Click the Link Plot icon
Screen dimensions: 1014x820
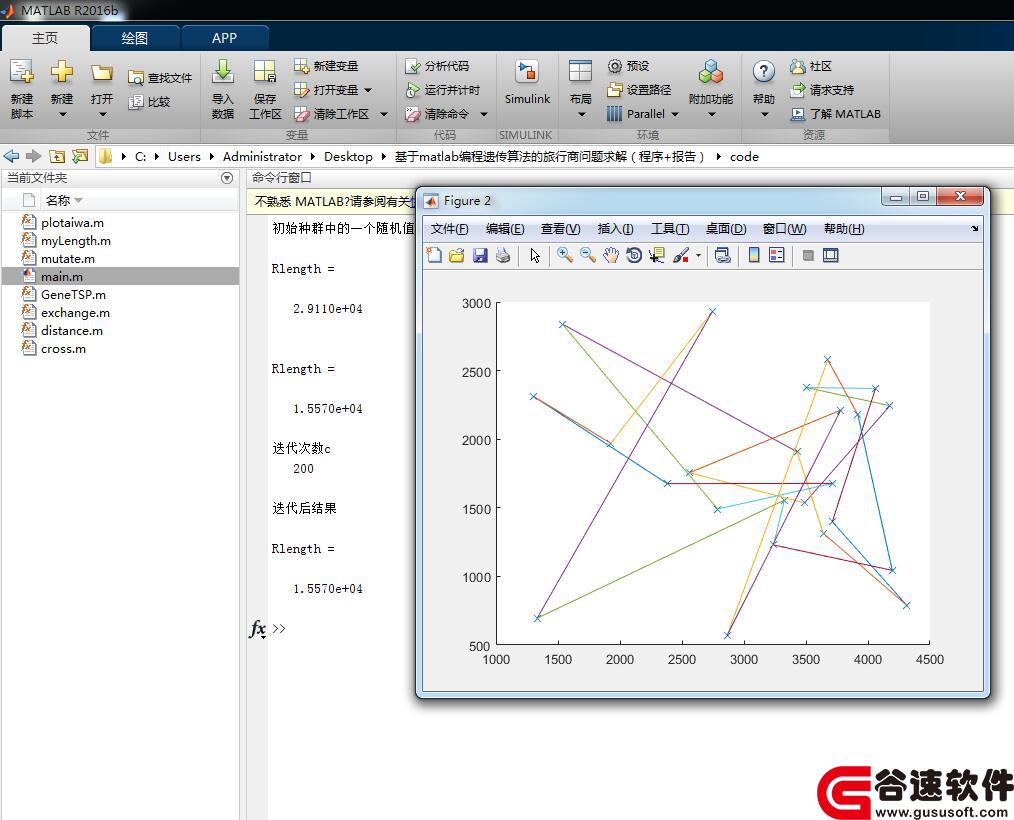click(722, 255)
